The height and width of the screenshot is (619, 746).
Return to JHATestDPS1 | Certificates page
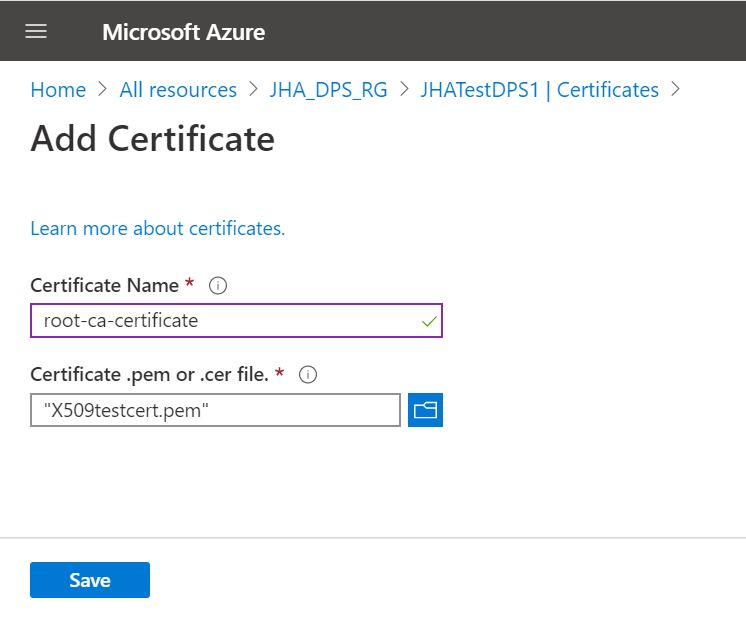point(539,90)
